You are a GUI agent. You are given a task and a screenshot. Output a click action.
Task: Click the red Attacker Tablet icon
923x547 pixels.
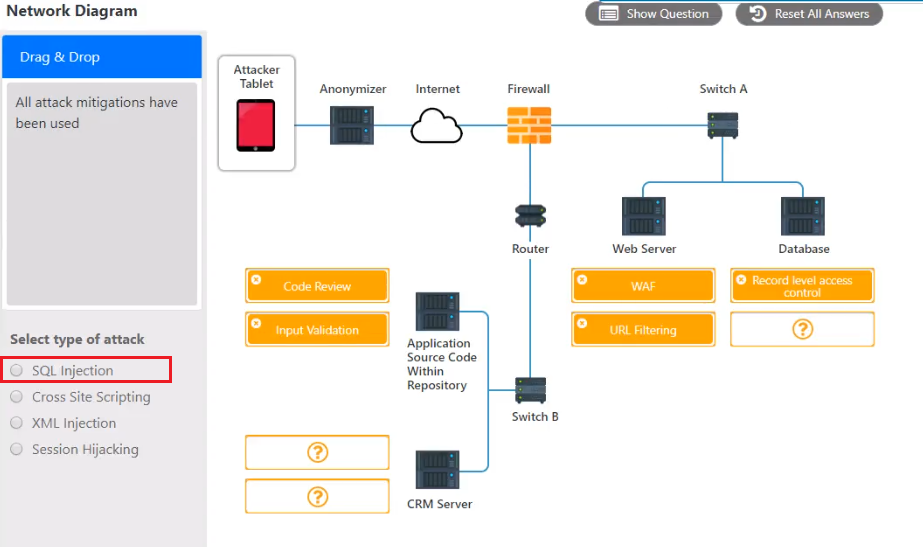pos(255,125)
